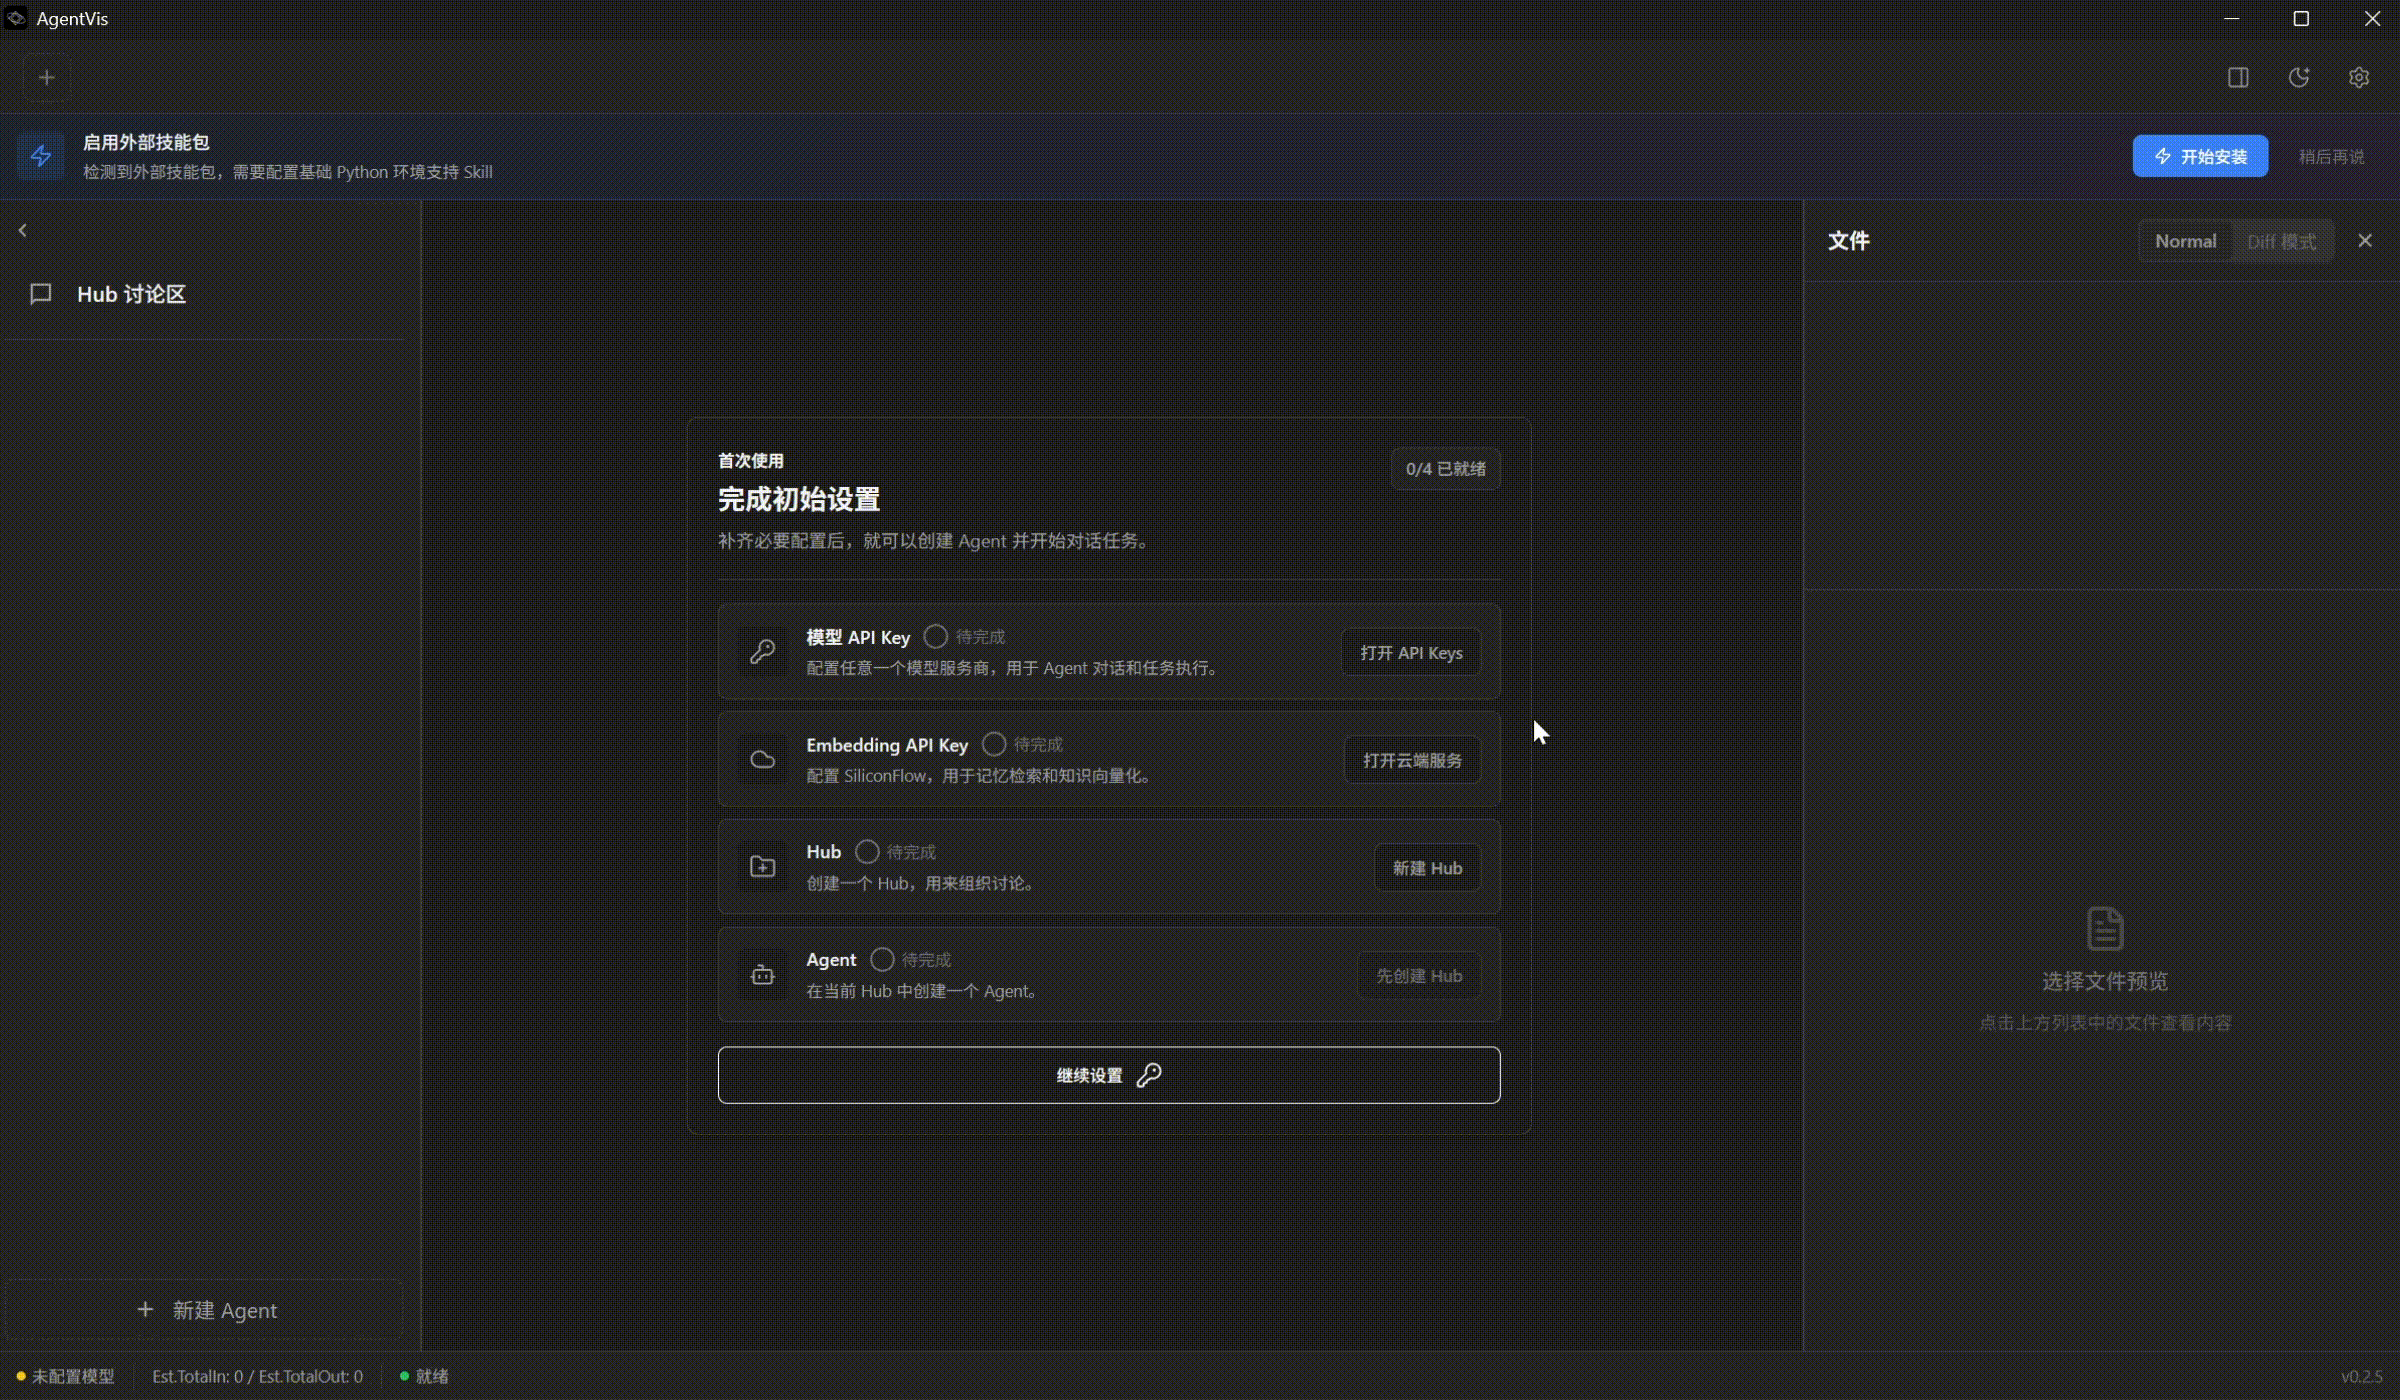This screenshot has width=2400, height=1400.
Task: Toggle the Hub status circle
Action: (867, 852)
